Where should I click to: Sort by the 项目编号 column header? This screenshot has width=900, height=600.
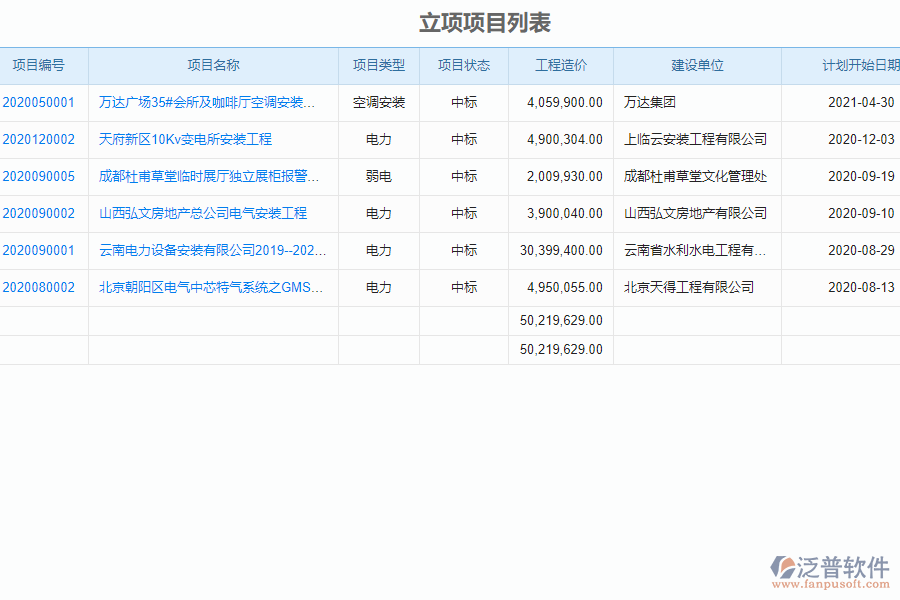pyautogui.click(x=44, y=65)
